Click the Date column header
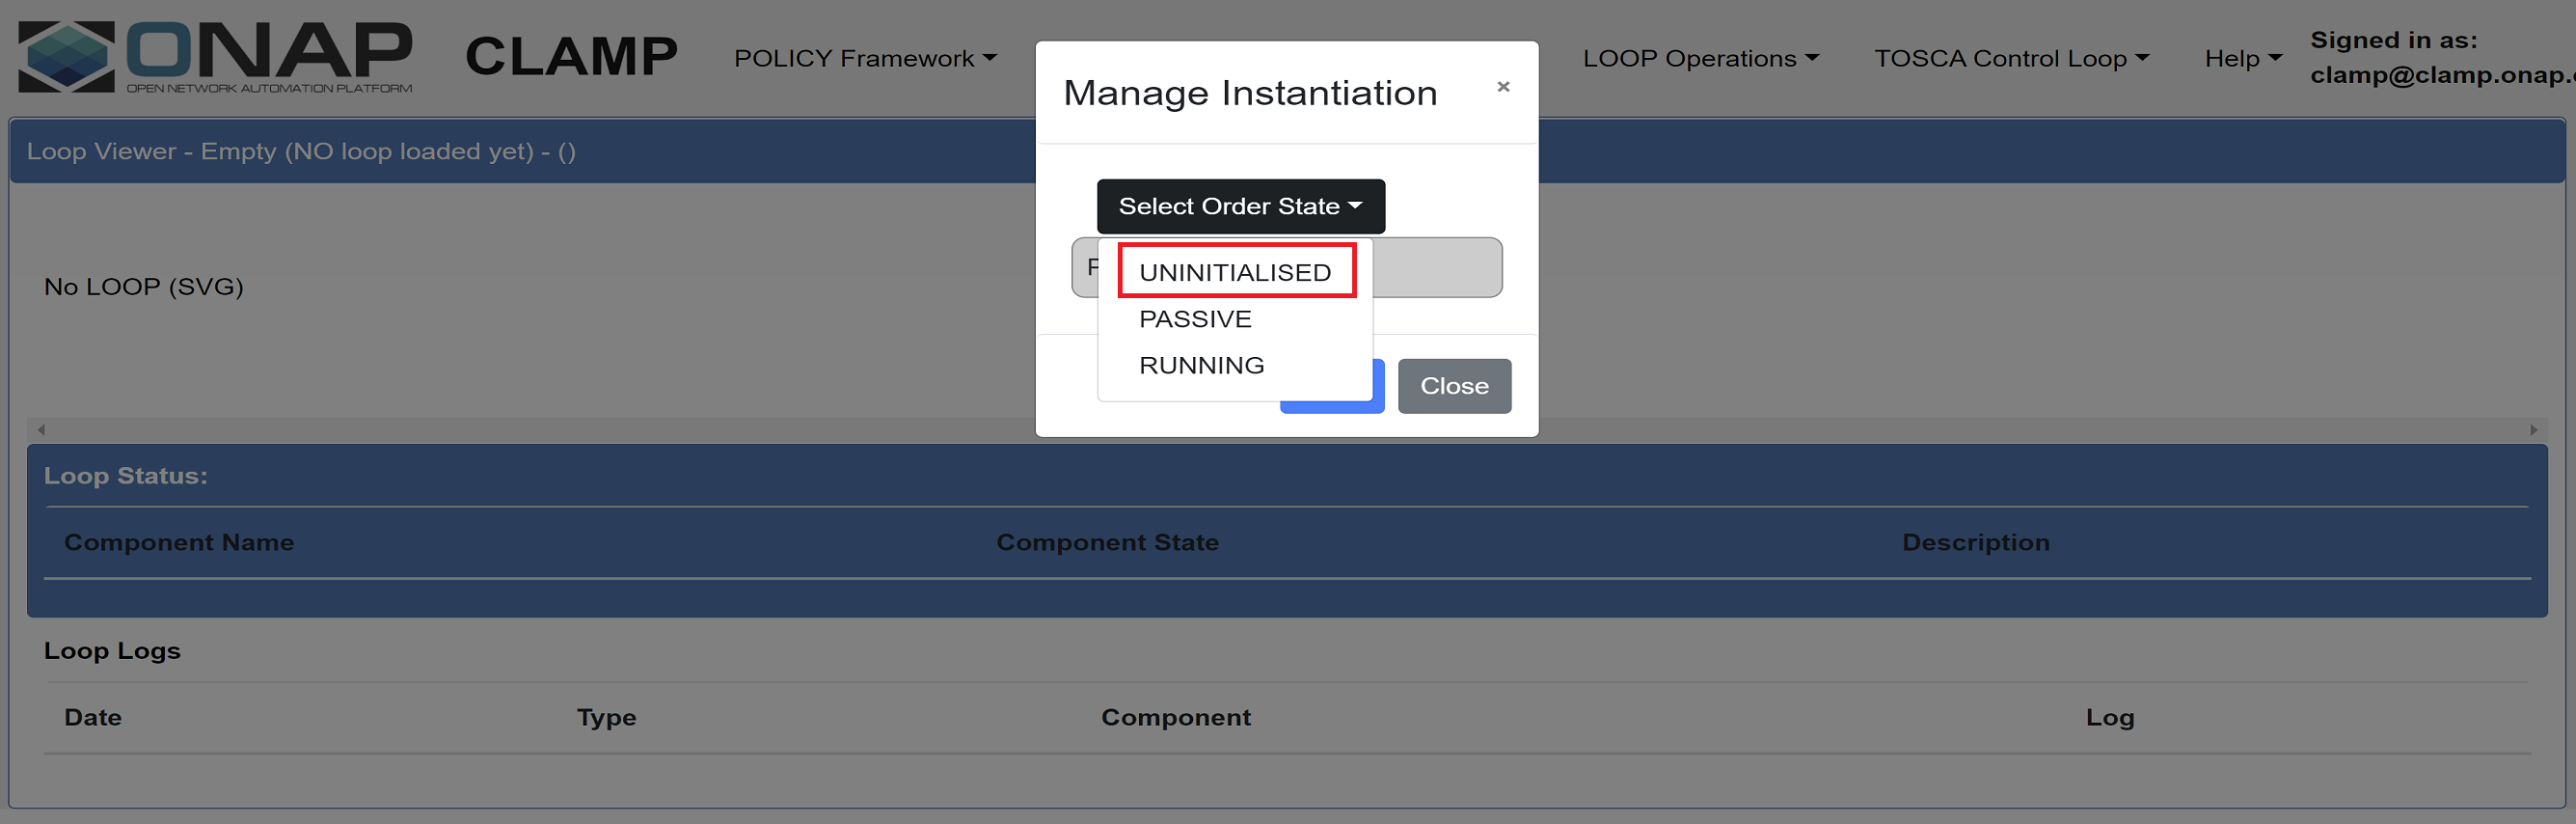 click(93, 718)
